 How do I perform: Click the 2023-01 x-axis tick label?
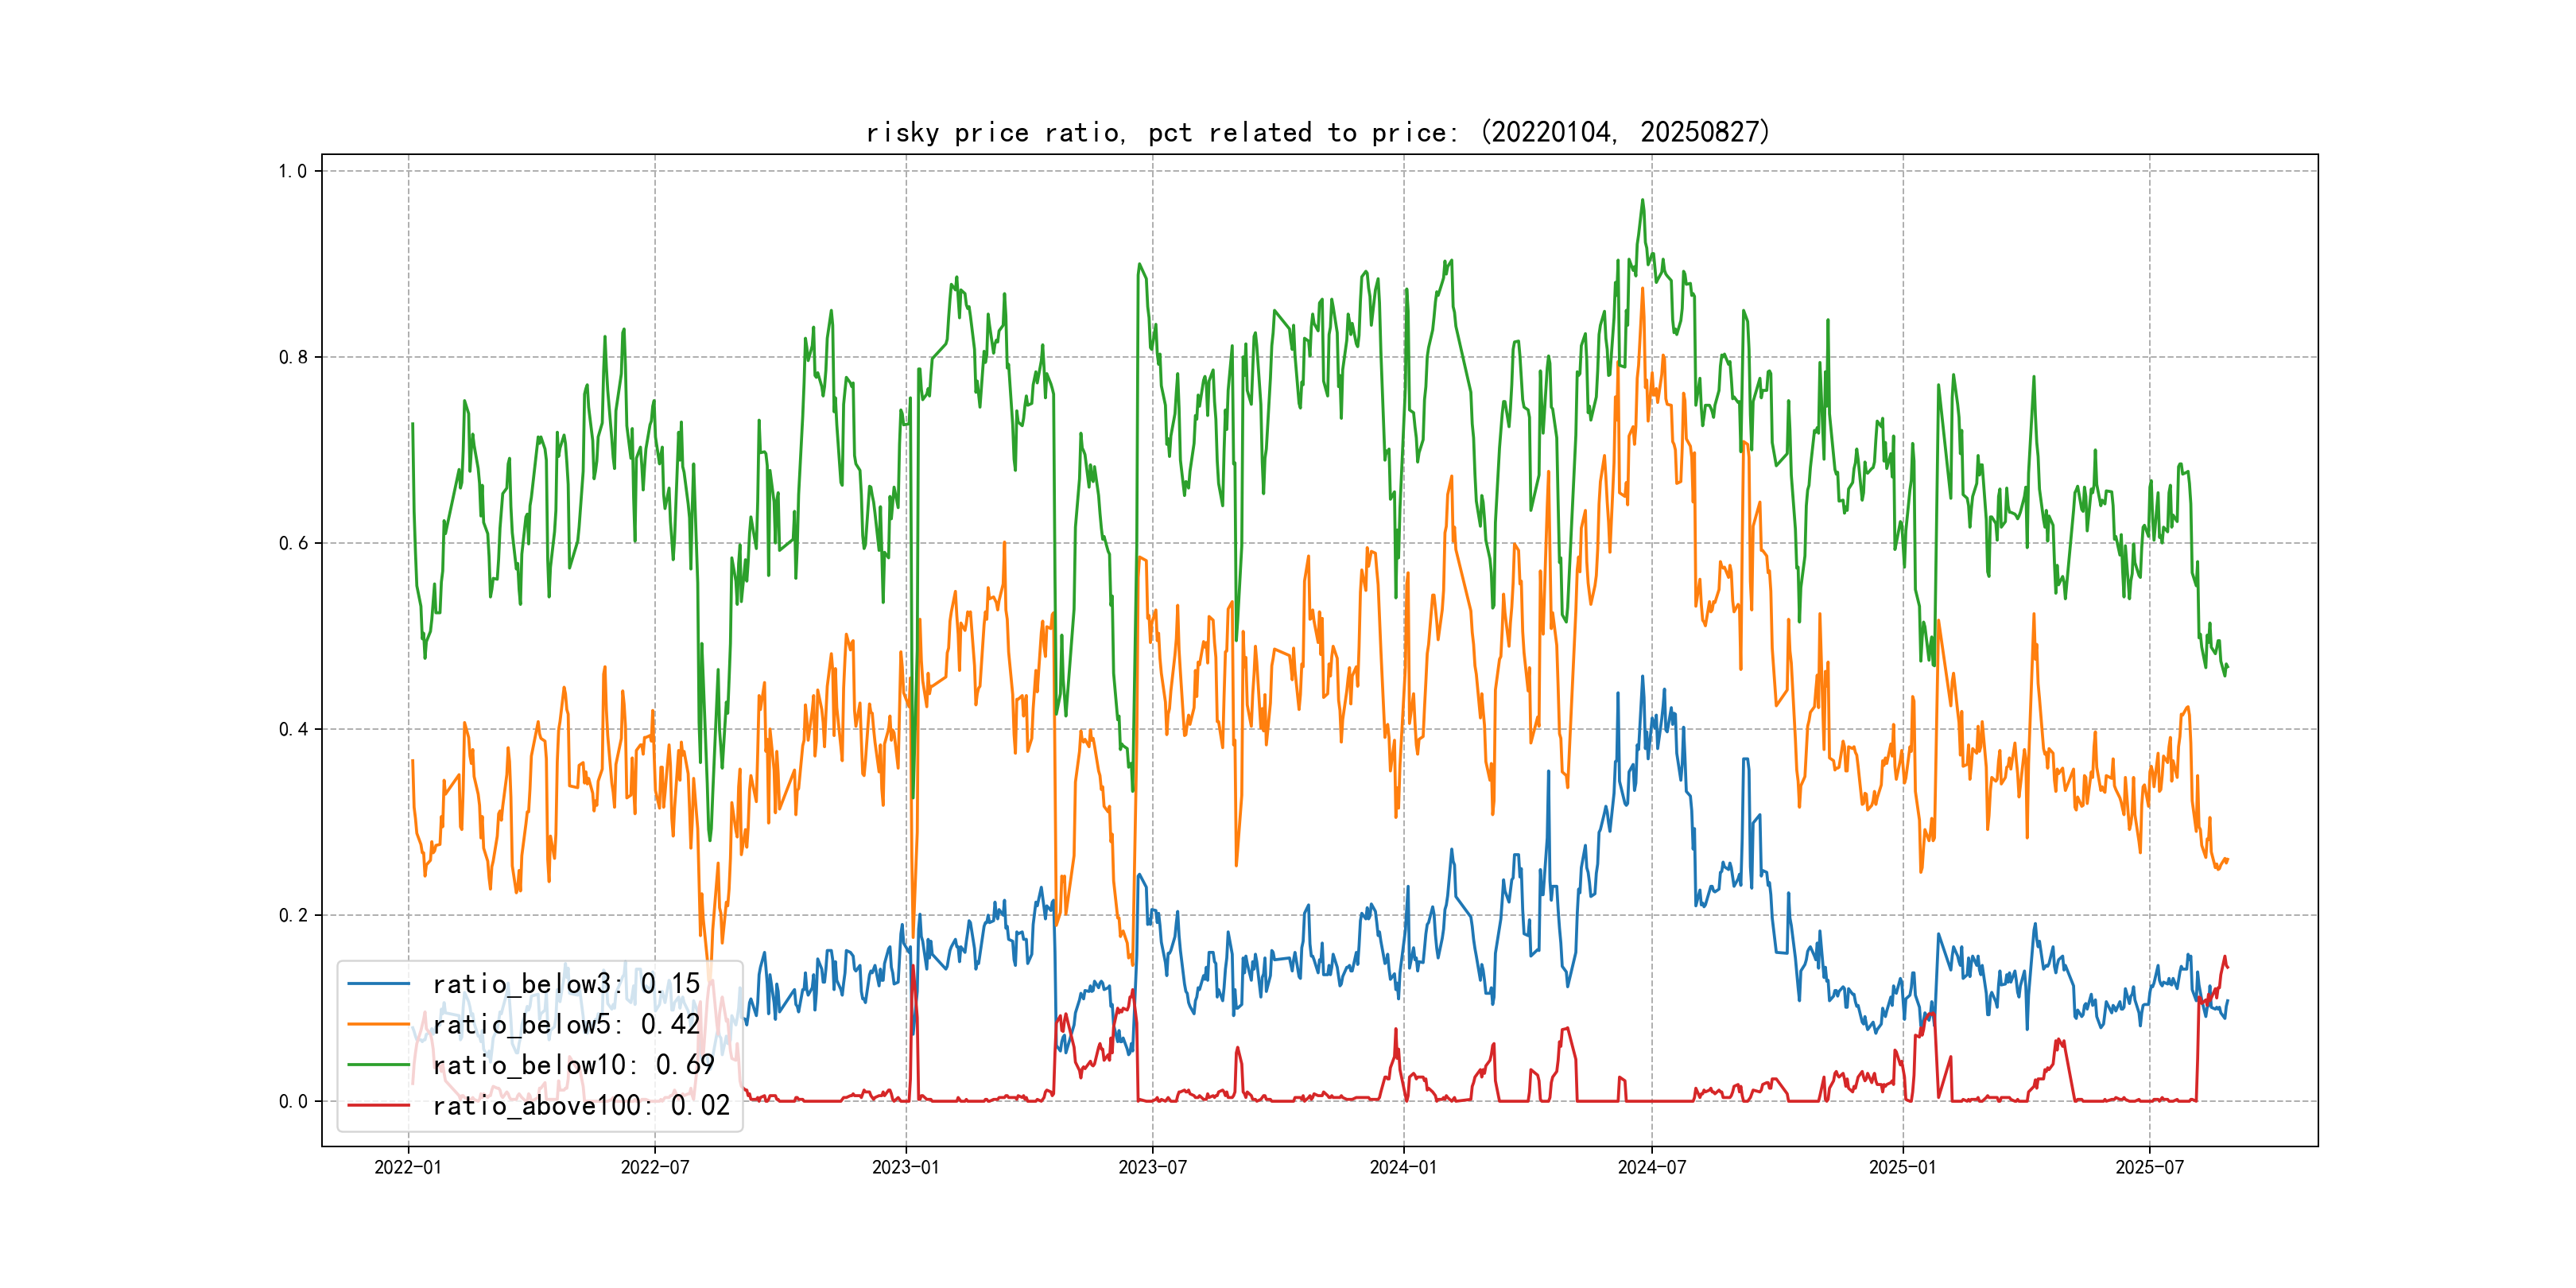906,1167
